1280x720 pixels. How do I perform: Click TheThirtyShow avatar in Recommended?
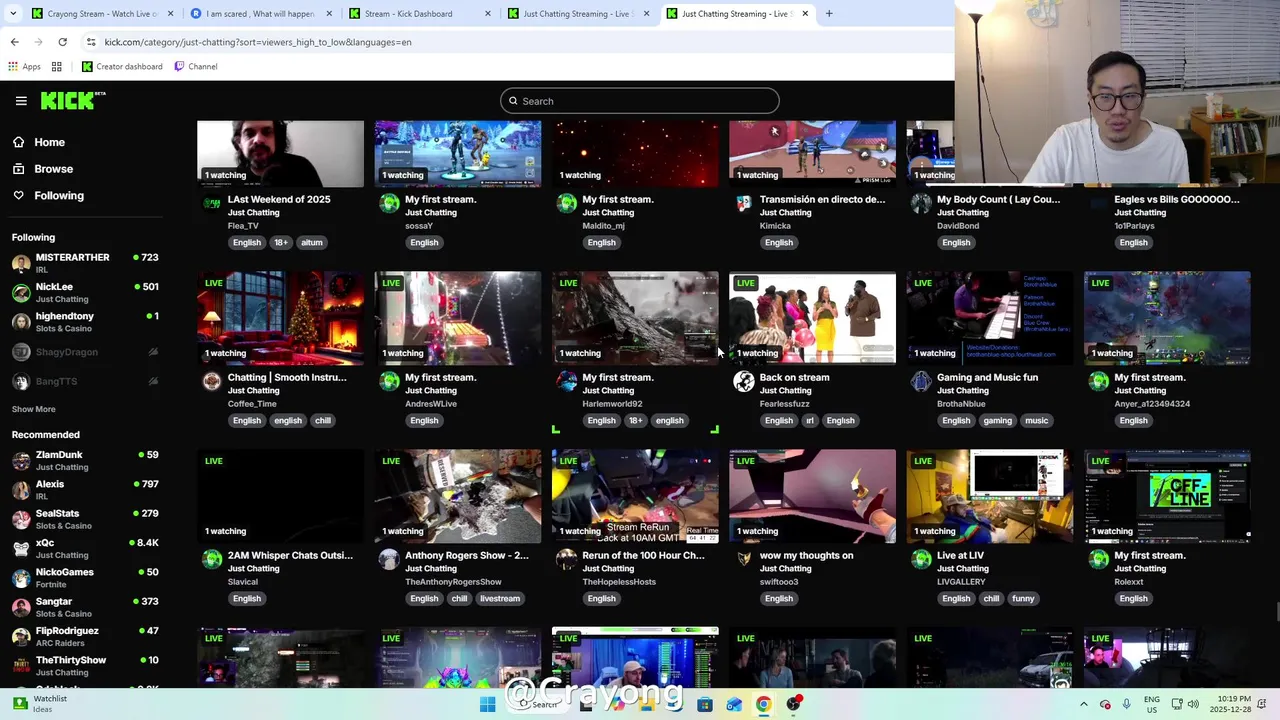point(21,666)
